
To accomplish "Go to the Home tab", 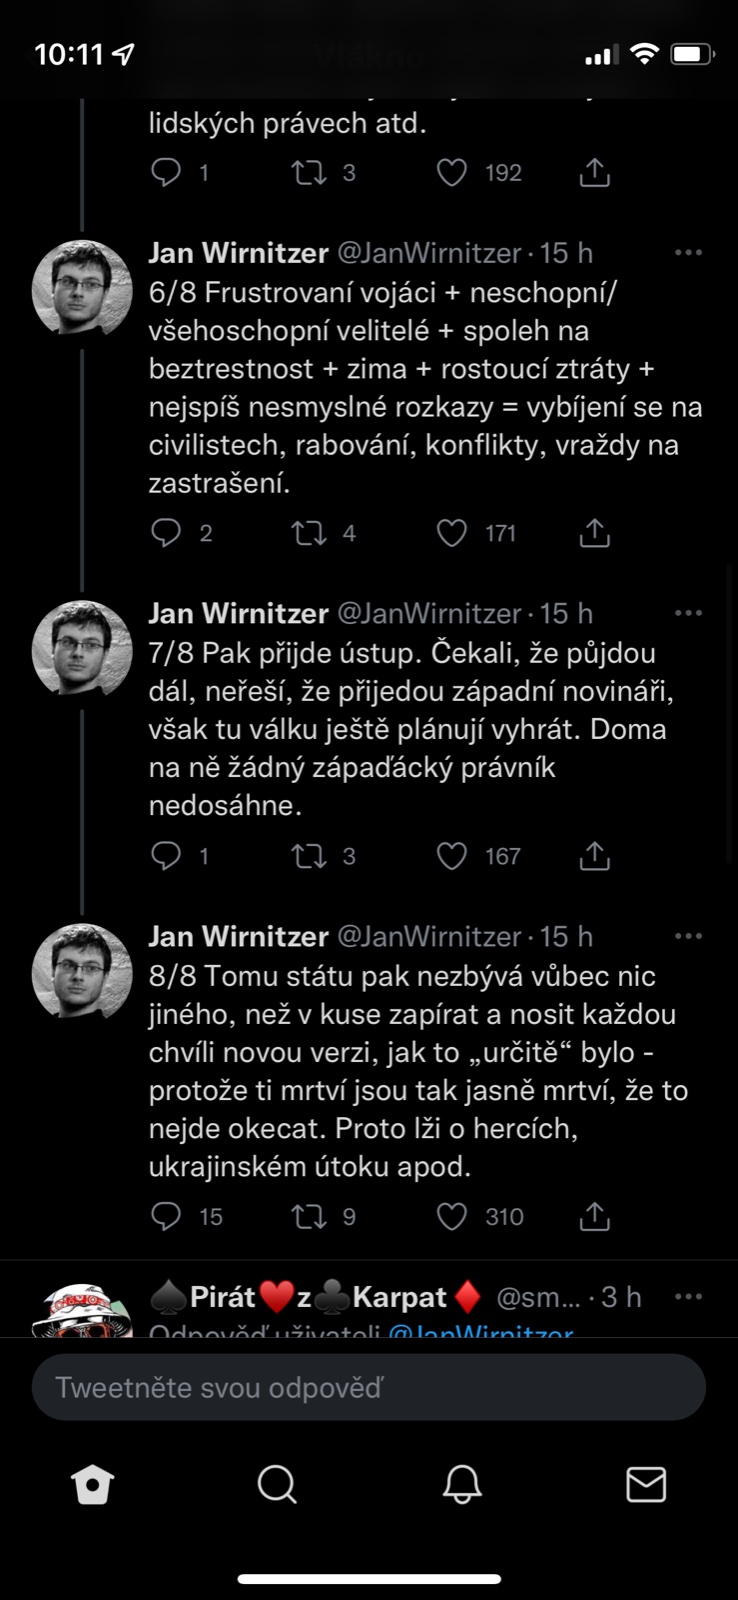I will click(x=93, y=1485).
